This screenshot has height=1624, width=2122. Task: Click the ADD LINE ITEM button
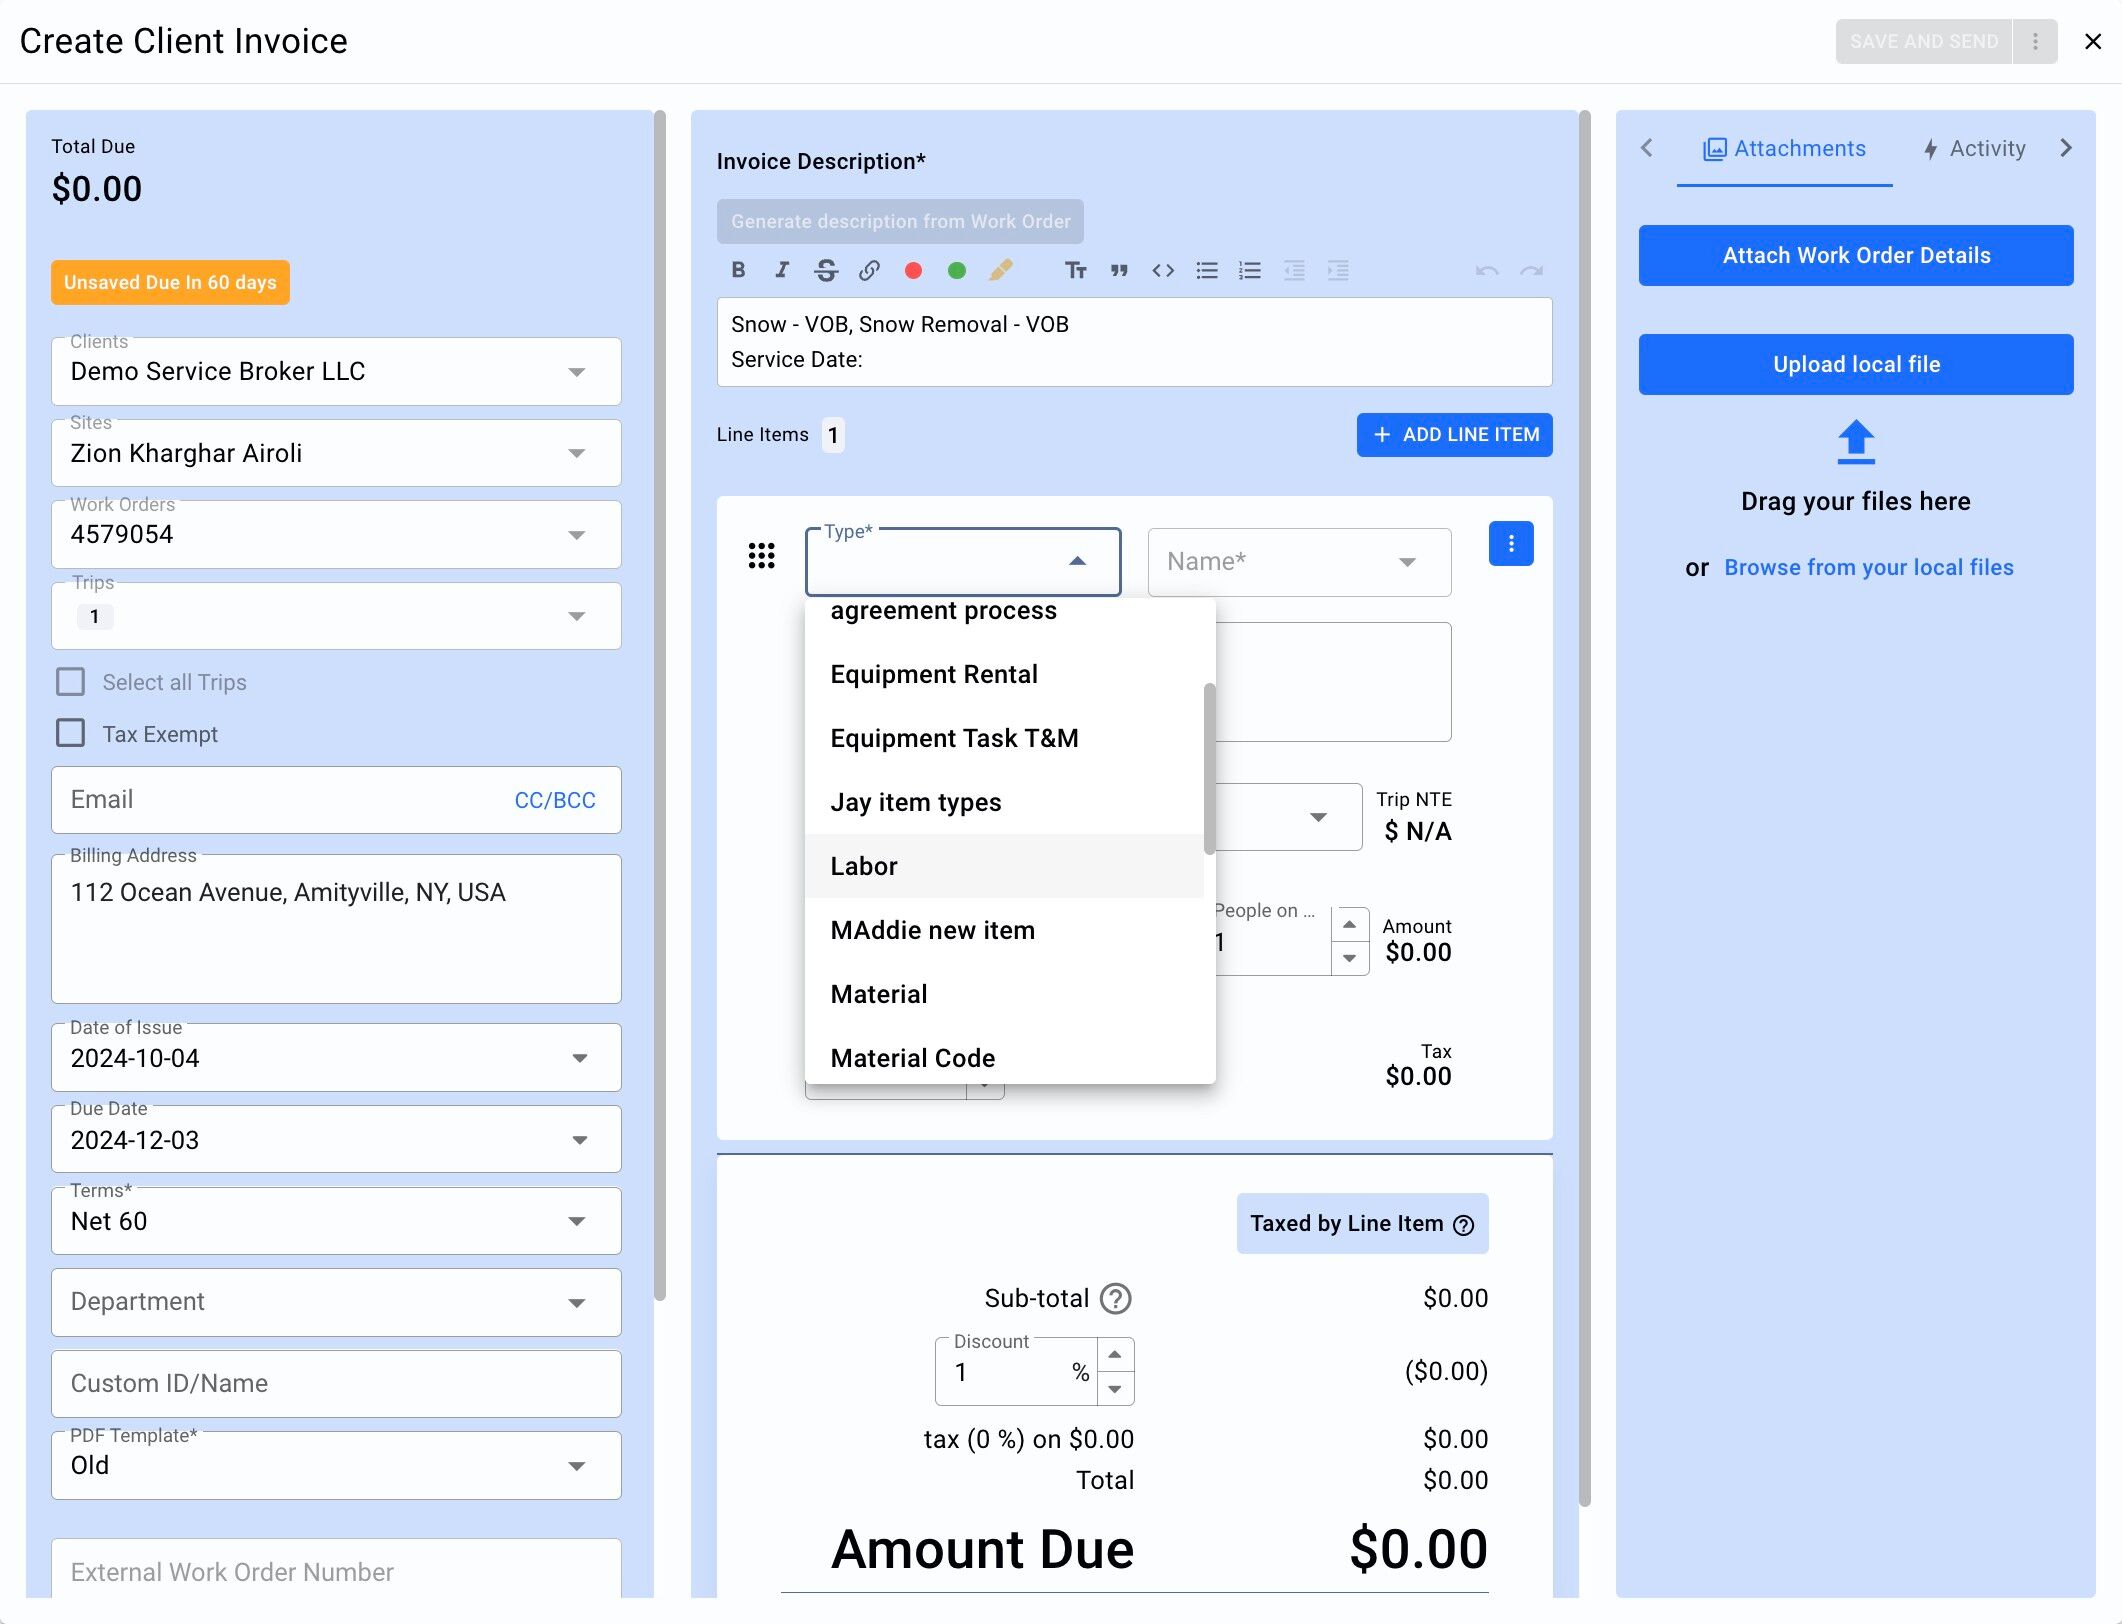(x=1454, y=435)
